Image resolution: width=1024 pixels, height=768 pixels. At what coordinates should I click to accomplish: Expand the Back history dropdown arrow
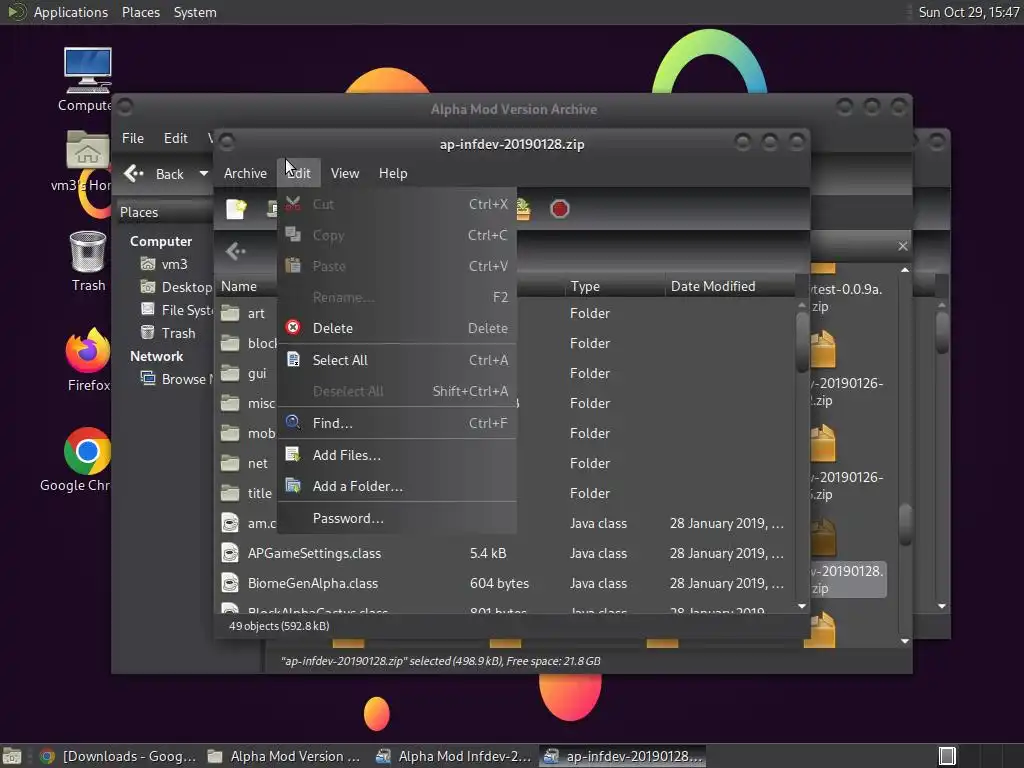point(204,174)
